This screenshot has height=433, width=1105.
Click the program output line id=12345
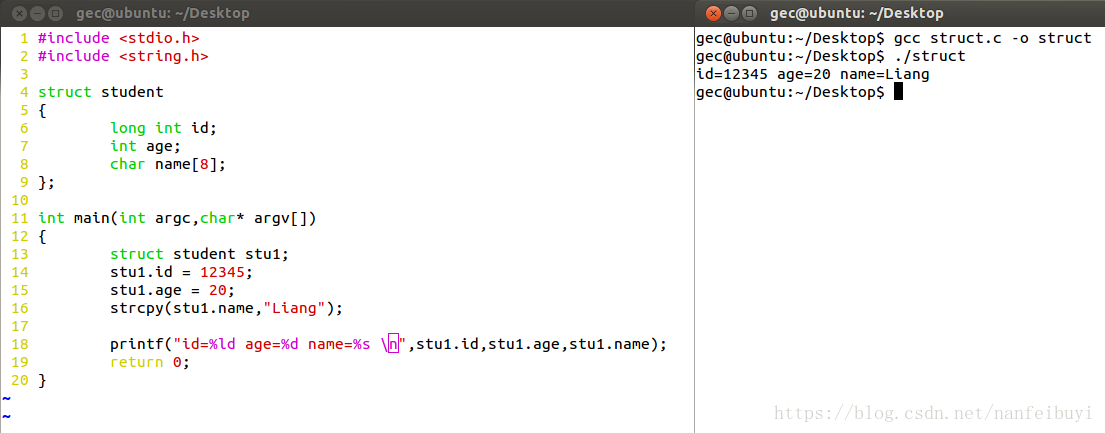pyautogui.click(x=813, y=74)
